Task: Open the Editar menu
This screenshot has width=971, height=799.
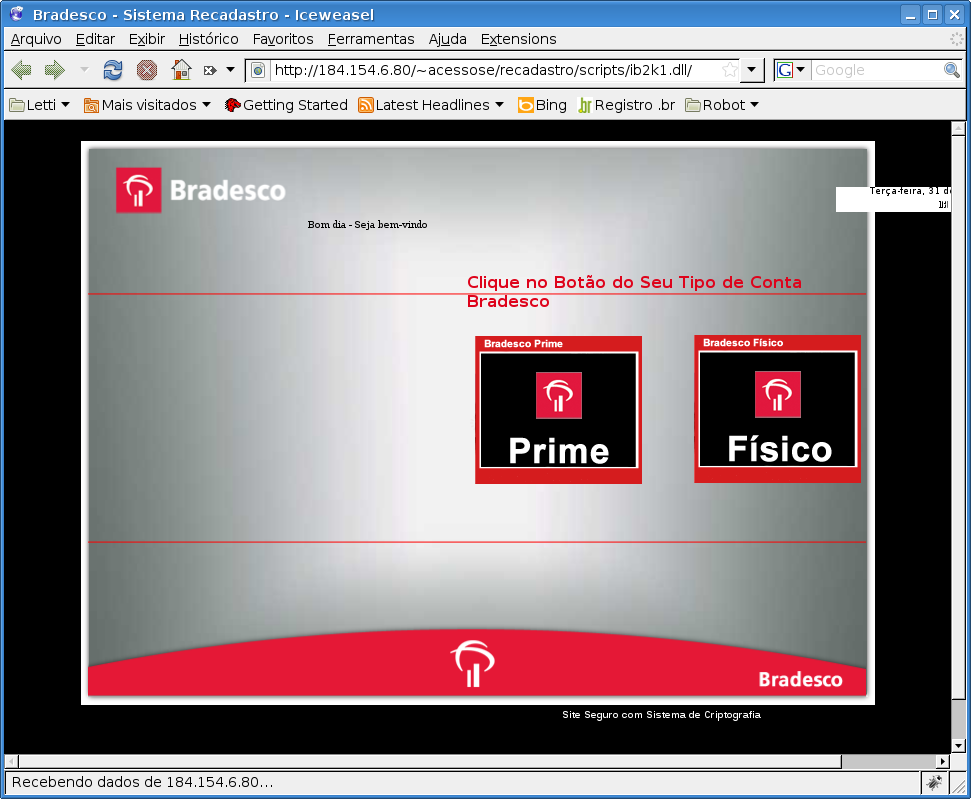Action: [x=95, y=39]
